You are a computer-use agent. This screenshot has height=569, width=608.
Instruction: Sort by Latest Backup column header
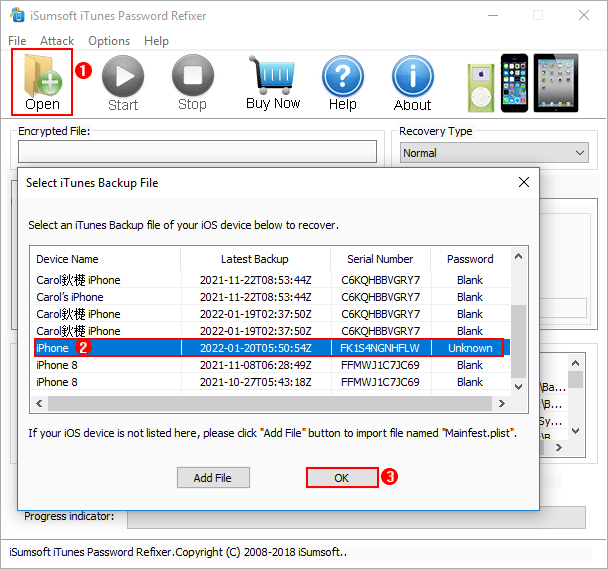tap(255, 259)
